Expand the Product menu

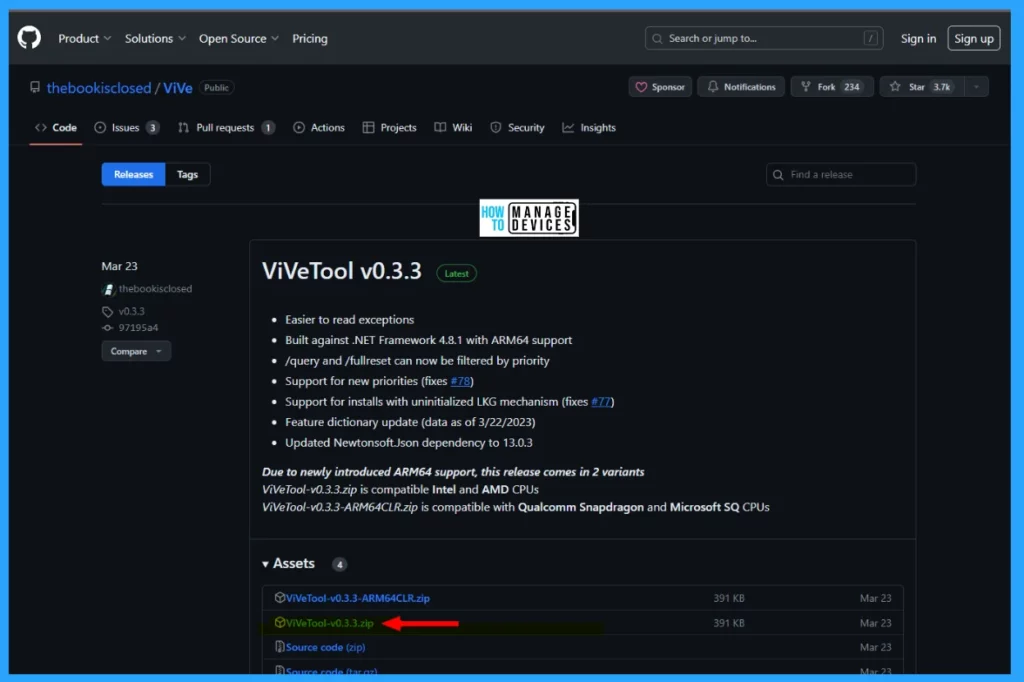tap(84, 39)
